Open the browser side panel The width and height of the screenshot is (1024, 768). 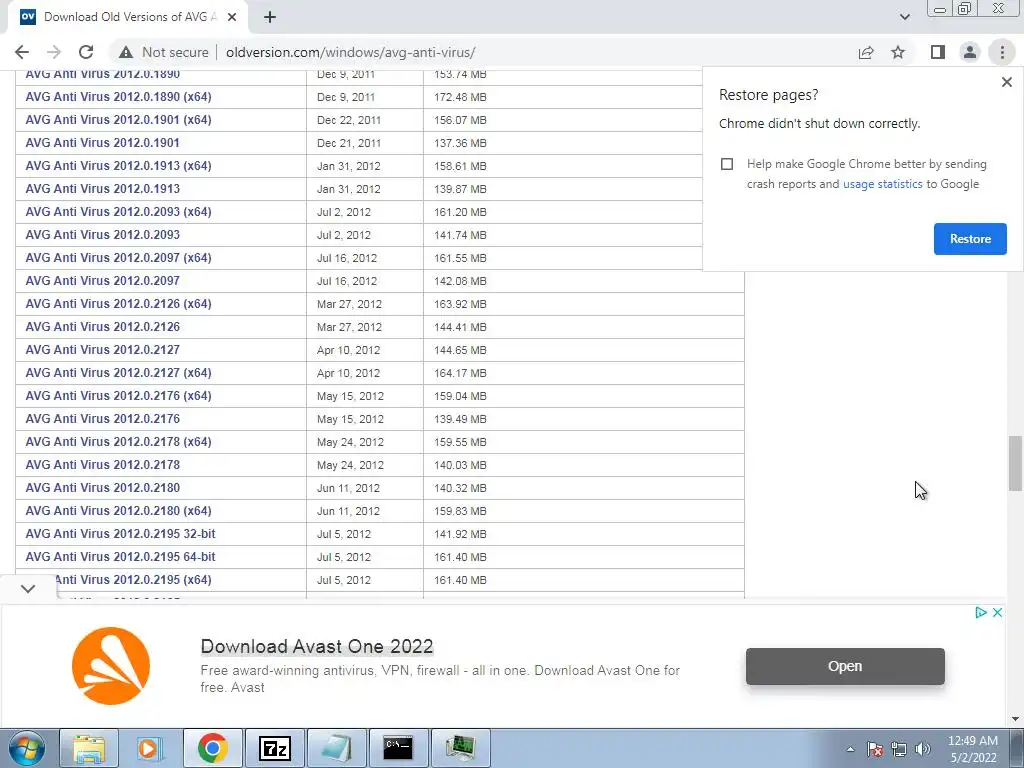pyautogui.click(x=938, y=52)
